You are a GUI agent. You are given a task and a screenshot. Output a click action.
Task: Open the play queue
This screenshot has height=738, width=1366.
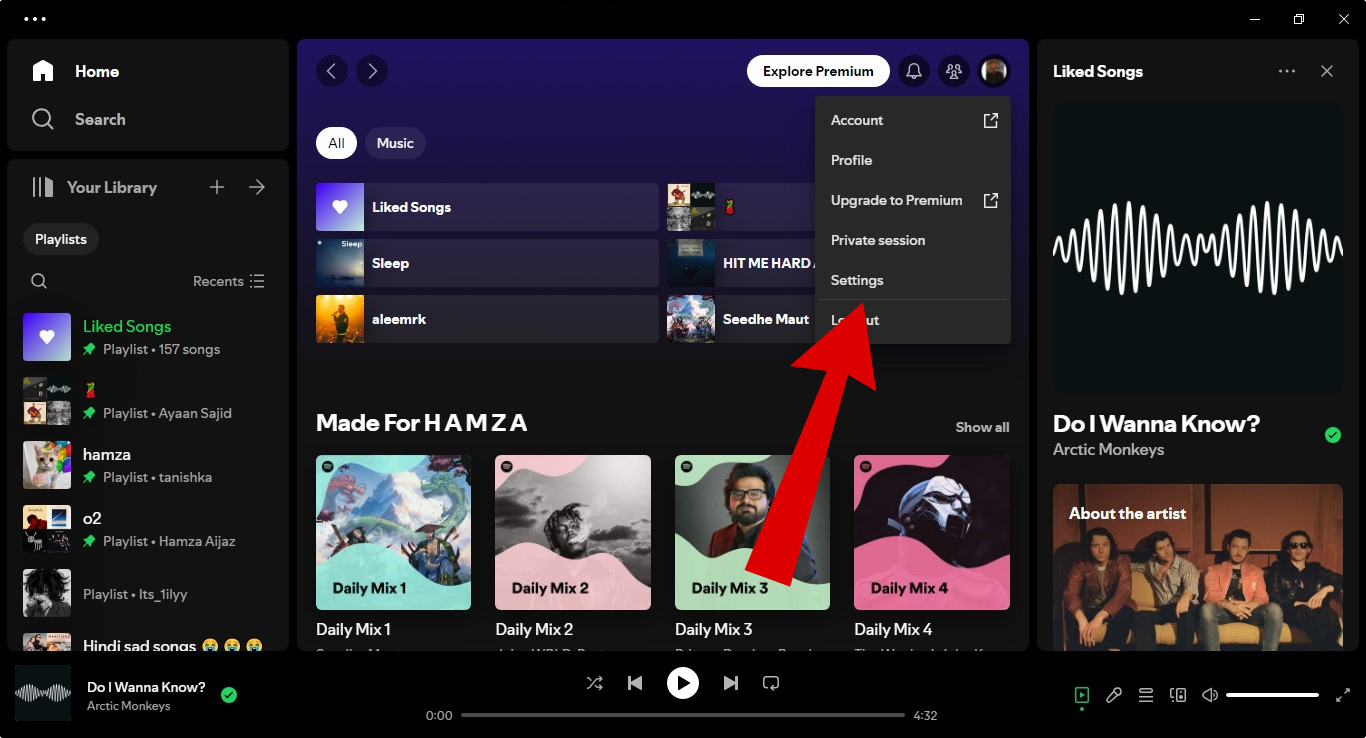[1146, 695]
